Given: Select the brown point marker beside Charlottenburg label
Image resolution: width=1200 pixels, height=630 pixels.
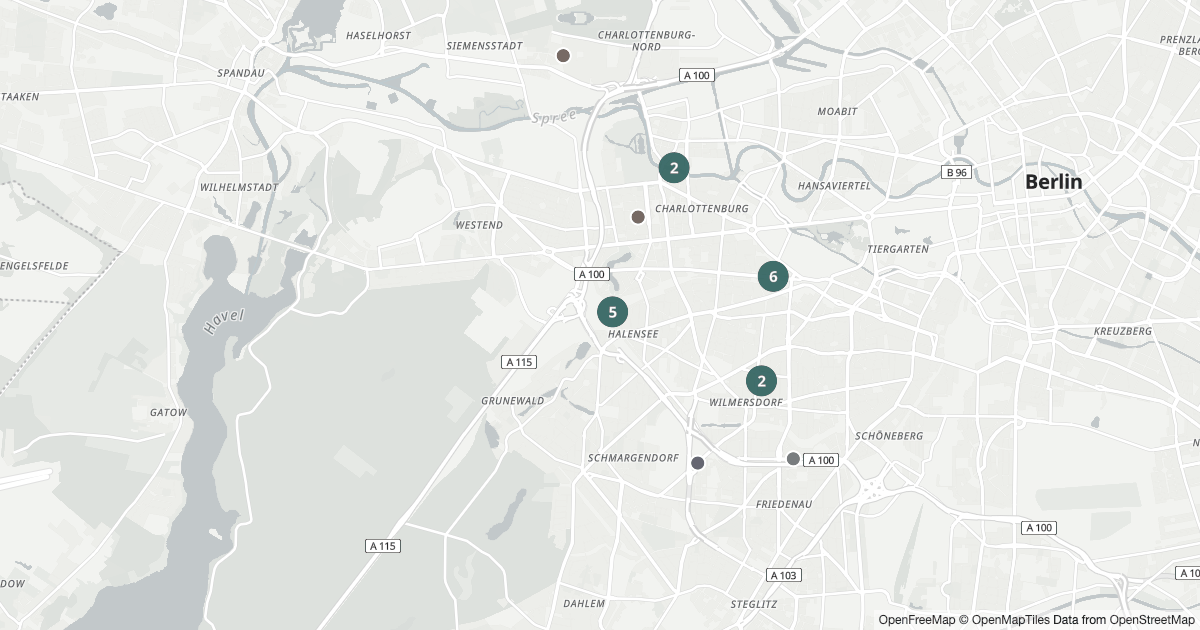Looking at the screenshot, I should coord(638,217).
